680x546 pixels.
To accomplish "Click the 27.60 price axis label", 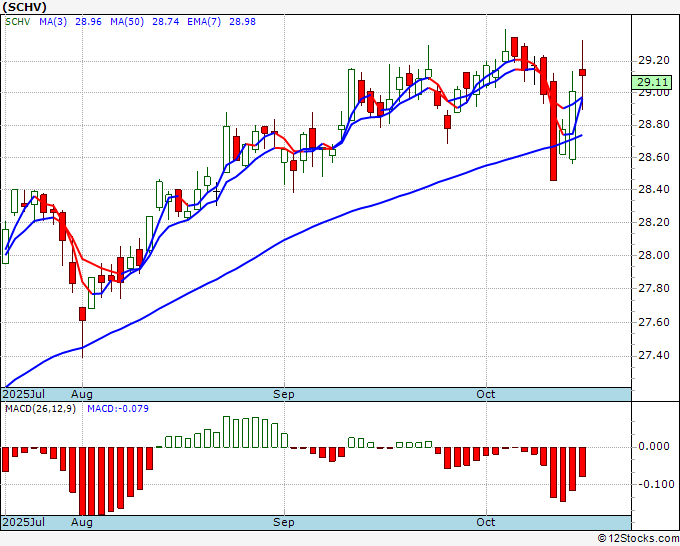I will (654, 322).
